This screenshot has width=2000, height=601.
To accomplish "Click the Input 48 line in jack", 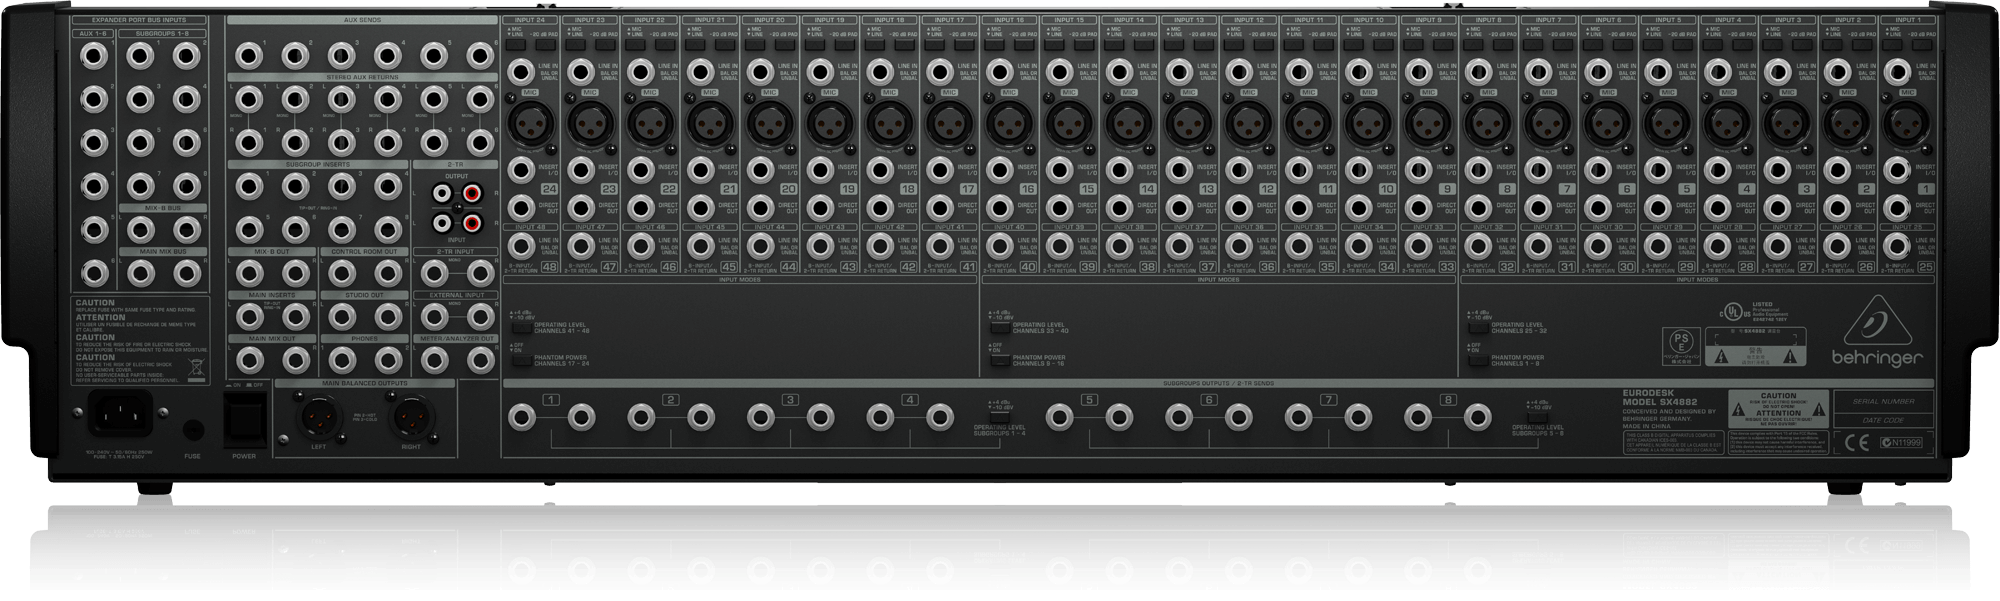I will 520,246.
